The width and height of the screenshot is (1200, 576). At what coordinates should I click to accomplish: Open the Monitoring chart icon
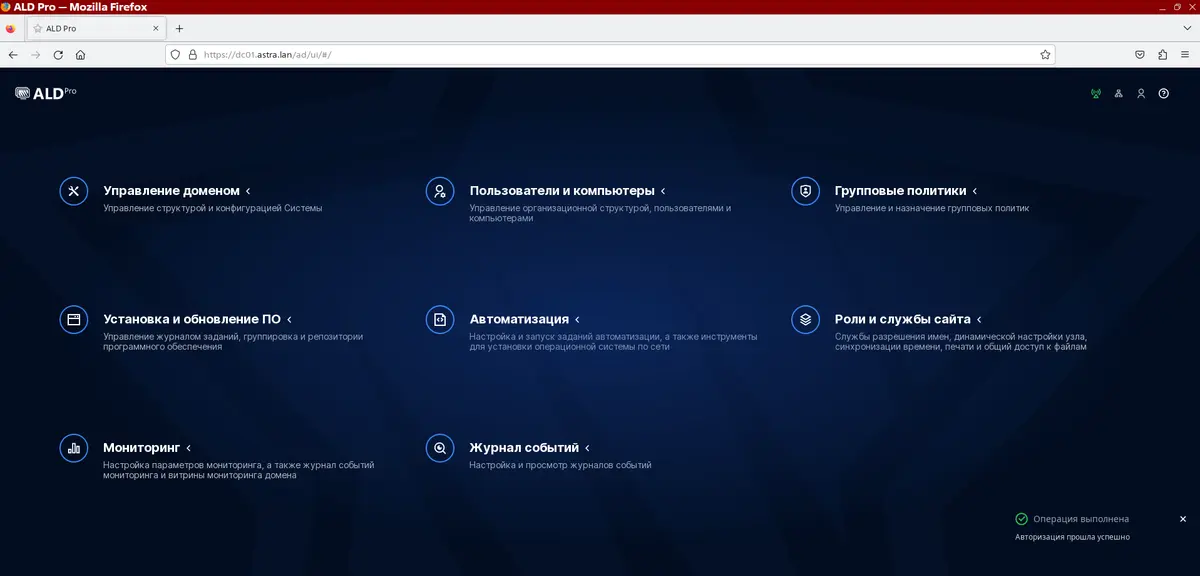73,448
